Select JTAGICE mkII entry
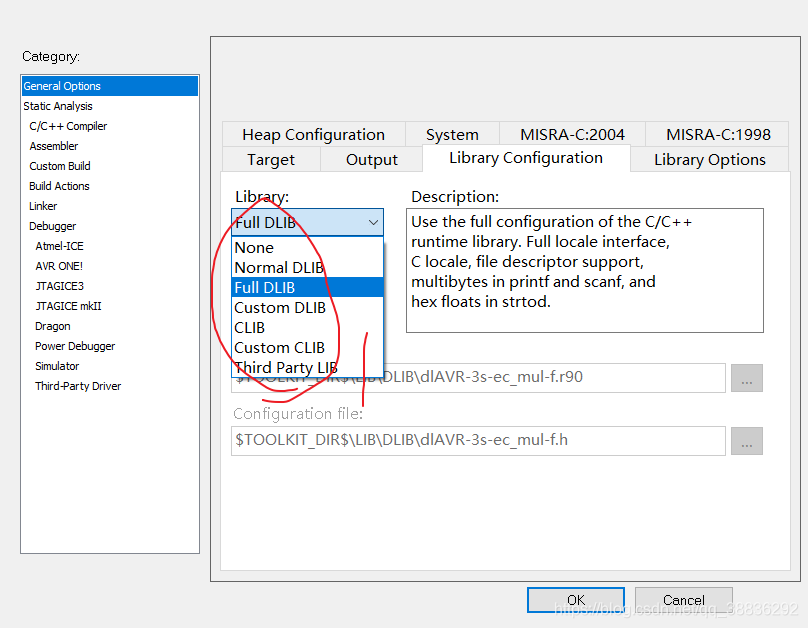808x628 pixels. [68, 306]
